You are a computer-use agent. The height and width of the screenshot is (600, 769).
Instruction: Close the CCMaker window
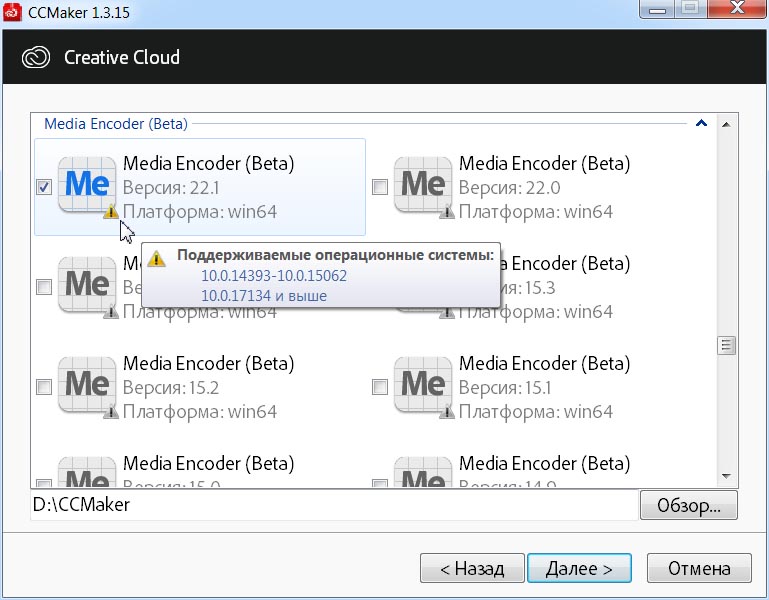[x=737, y=9]
